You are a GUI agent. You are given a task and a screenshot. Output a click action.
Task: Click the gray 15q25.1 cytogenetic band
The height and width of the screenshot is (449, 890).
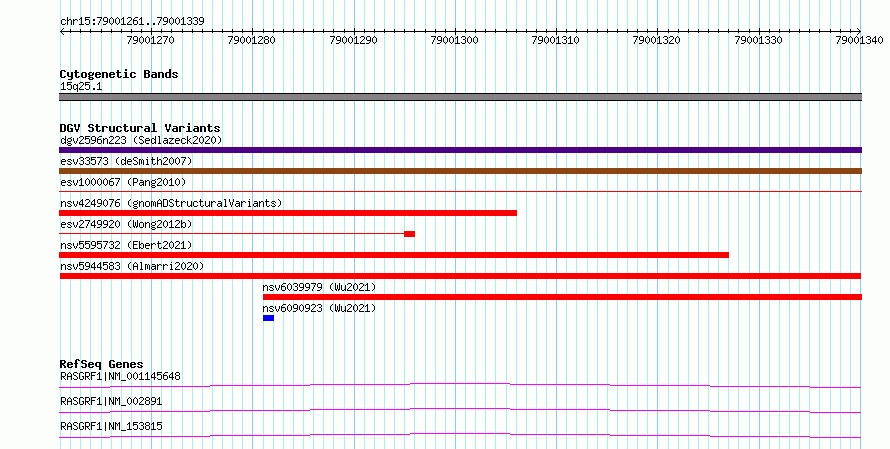click(x=460, y=97)
